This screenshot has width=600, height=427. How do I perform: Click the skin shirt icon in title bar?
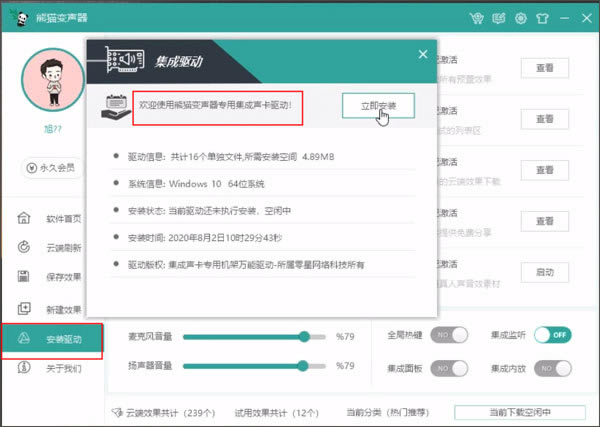pos(542,18)
